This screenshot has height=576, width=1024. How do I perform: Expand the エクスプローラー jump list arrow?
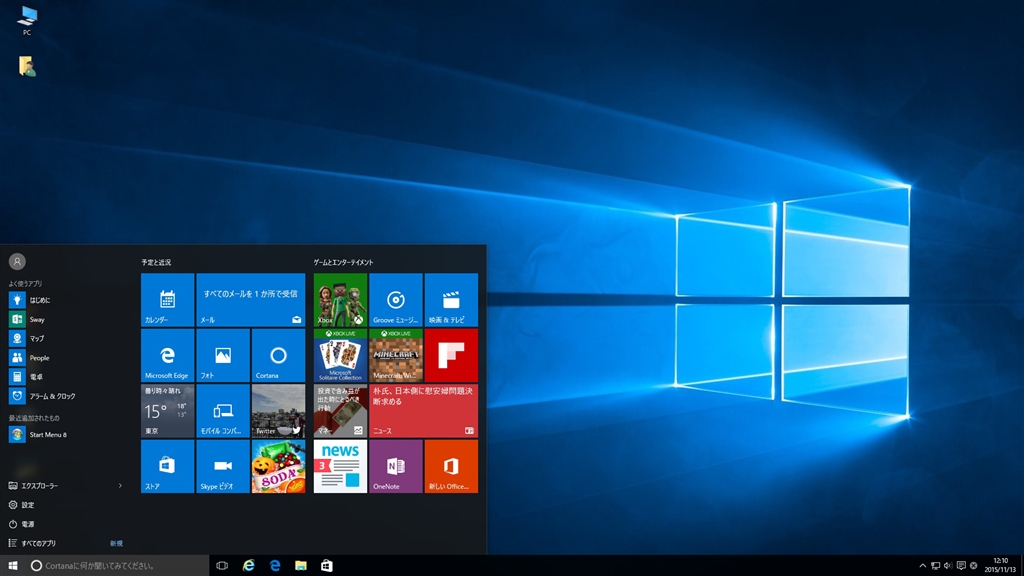120,485
